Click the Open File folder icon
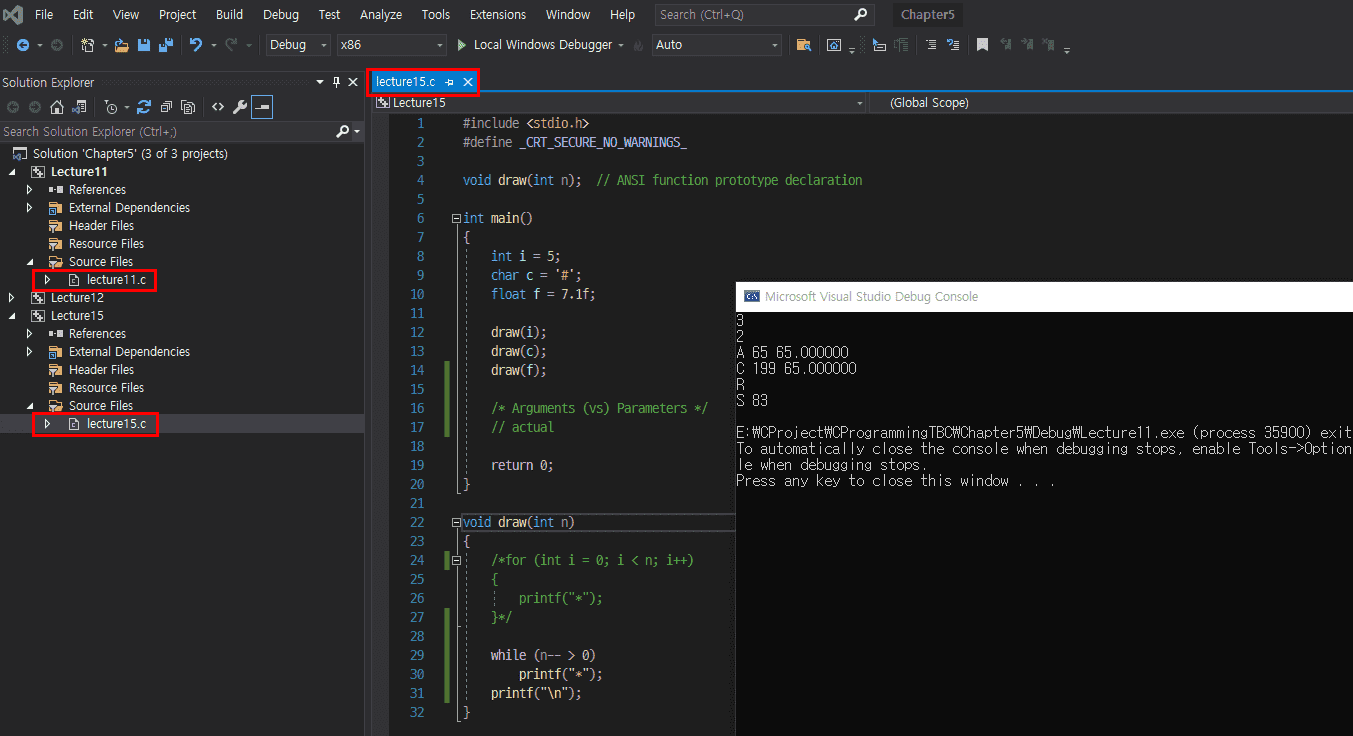Image resolution: width=1353 pixels, height=736 pixels. click(122, 45)
